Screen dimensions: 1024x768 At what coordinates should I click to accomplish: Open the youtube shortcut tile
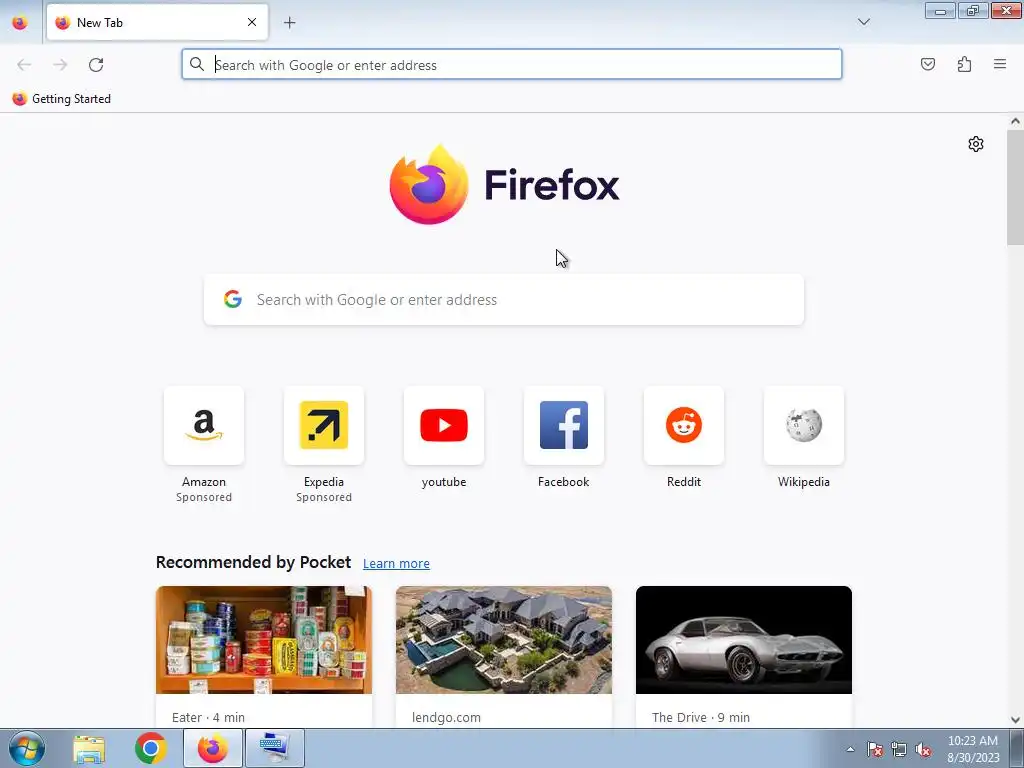(x=444, y=426)
